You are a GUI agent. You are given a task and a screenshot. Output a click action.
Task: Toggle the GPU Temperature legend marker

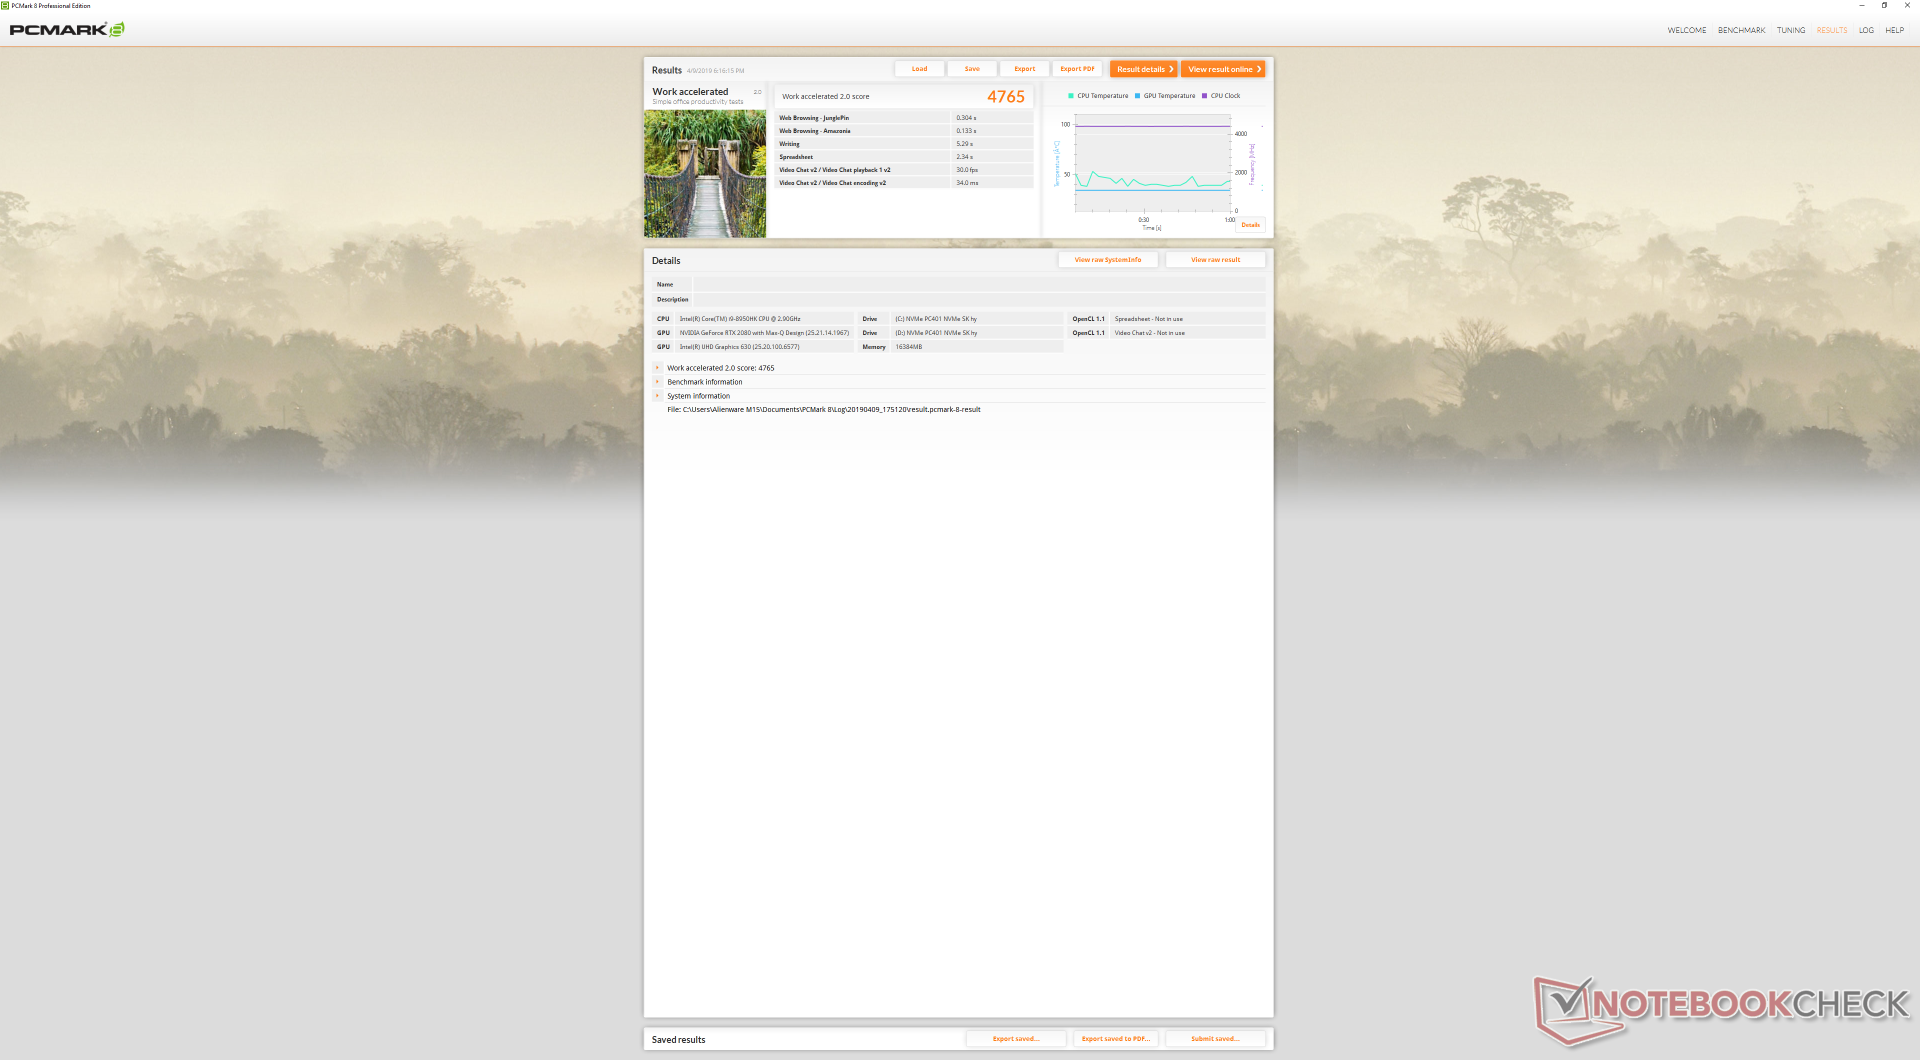click(1137, 96)
